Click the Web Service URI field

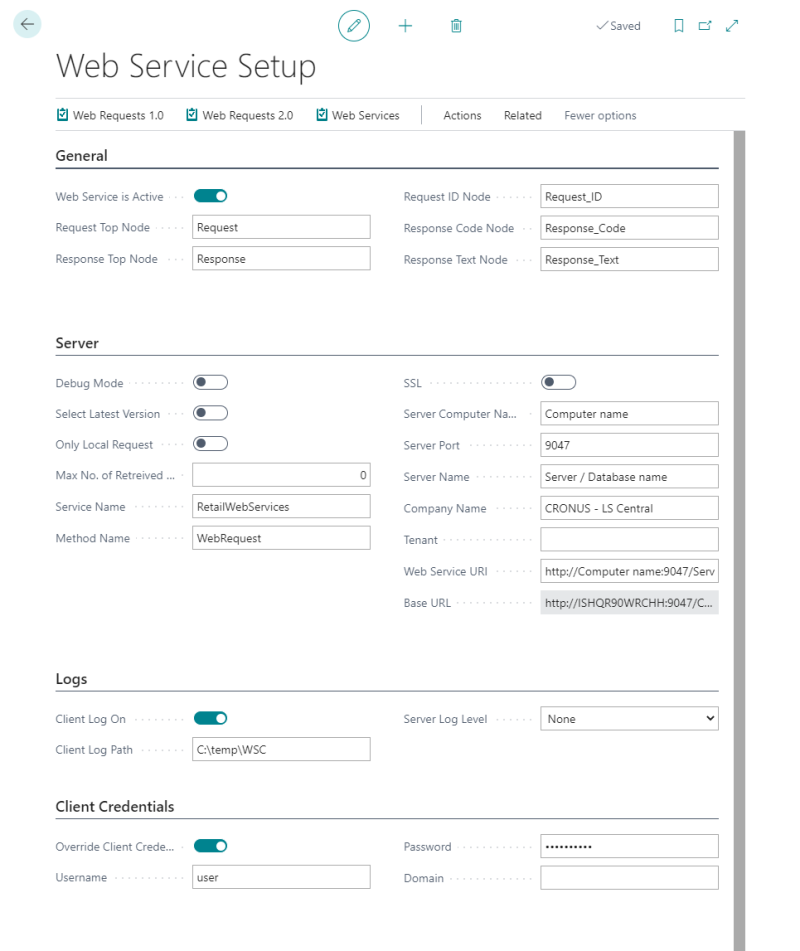(630, 571)
